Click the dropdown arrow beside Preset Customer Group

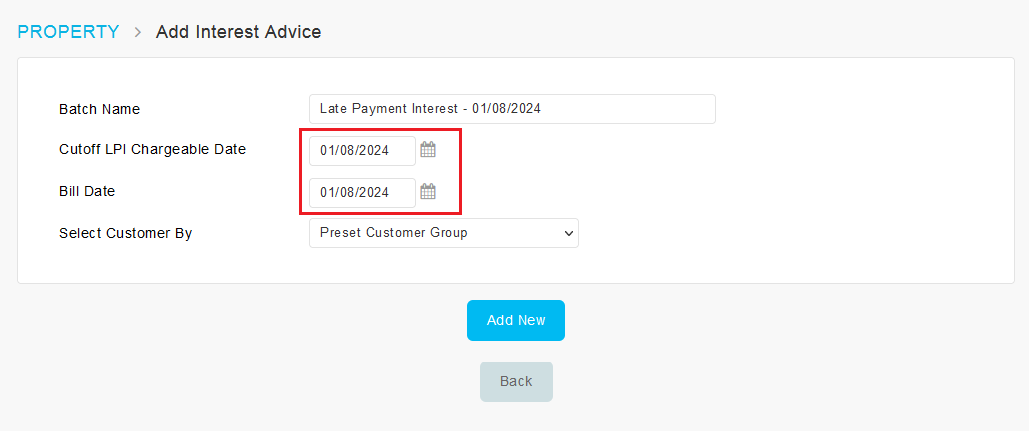pos(569,233)
